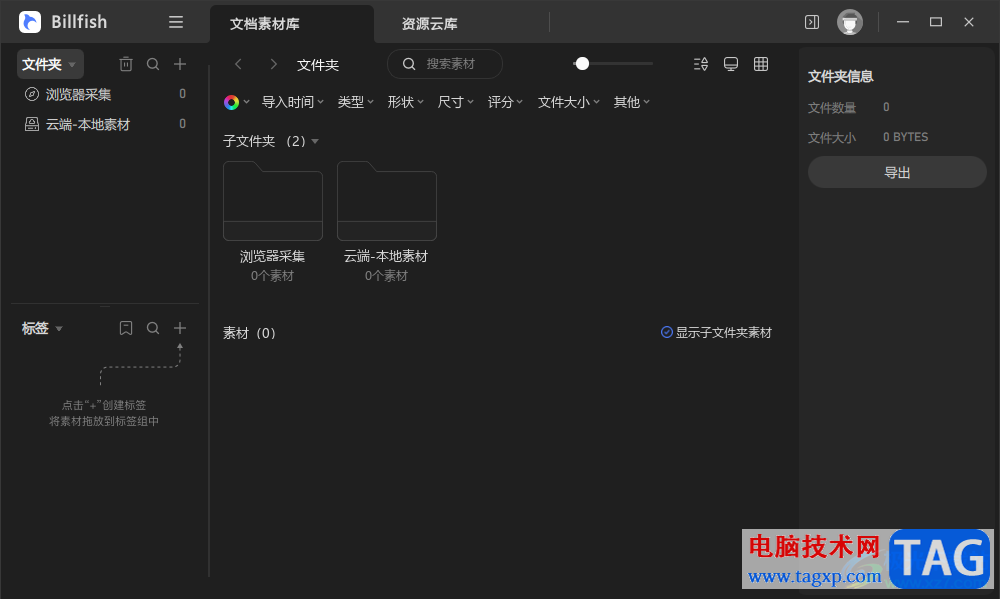The width and height of the screenshot is (1000, 599).
Task: Click the 导出 button
Action: [897, 172]
